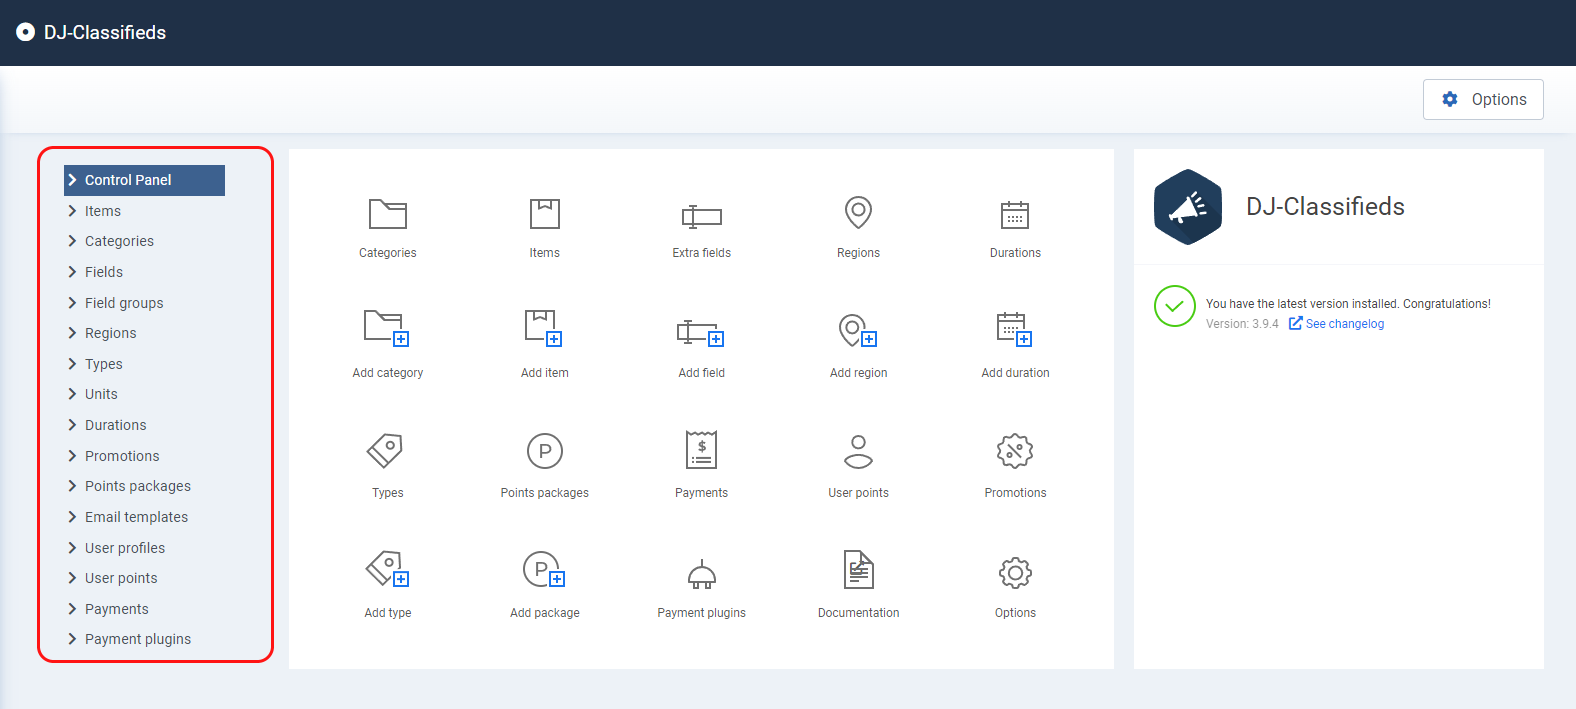Screen dimensions: 1576x709
Task: Click the Options button in the toolbar
Action: (x=1483, y=99)
